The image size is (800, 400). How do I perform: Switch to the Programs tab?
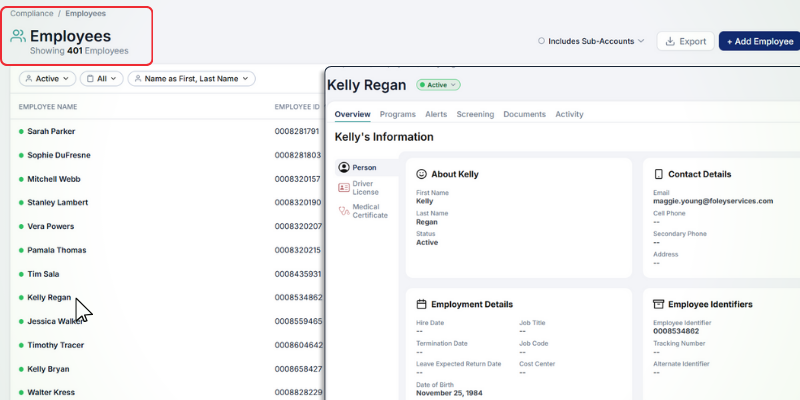coord(397,114)
